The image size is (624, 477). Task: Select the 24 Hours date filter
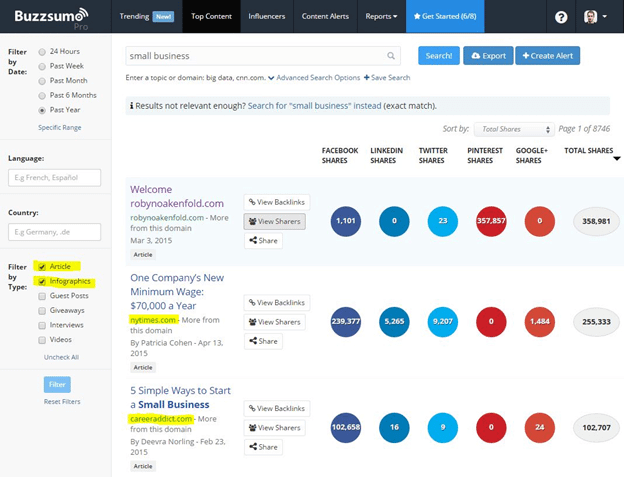(42, 52)
